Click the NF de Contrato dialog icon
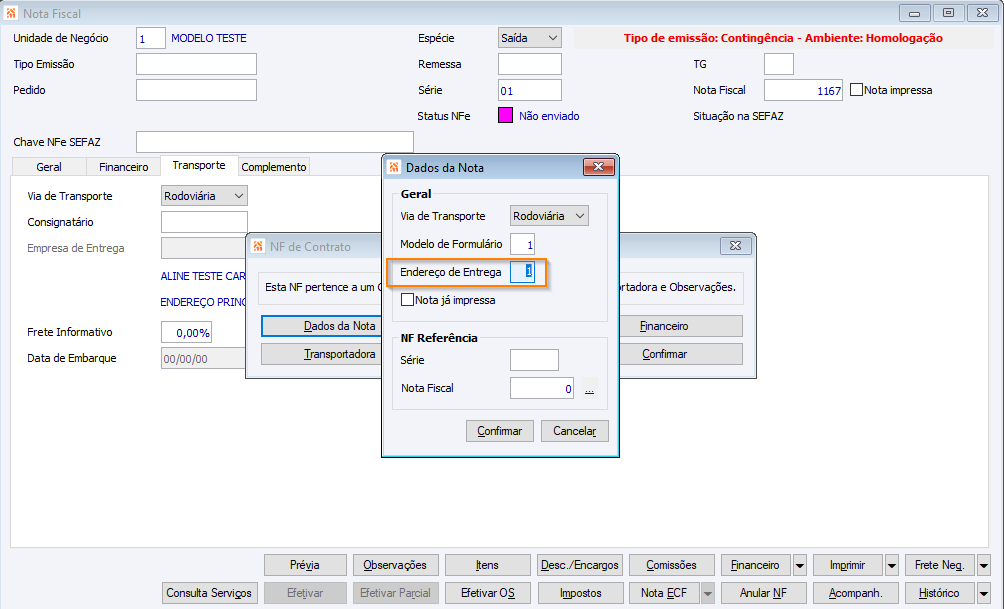The height and width of the screenshot is (609, 1004). point(258,246)
